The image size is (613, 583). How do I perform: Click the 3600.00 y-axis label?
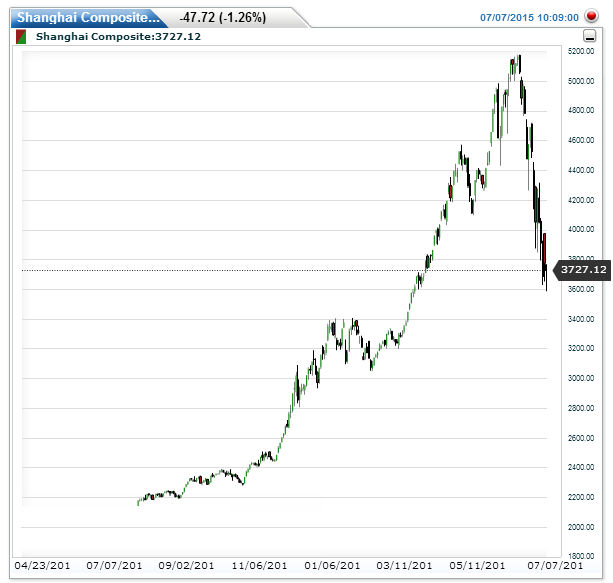tap(581, 289)
